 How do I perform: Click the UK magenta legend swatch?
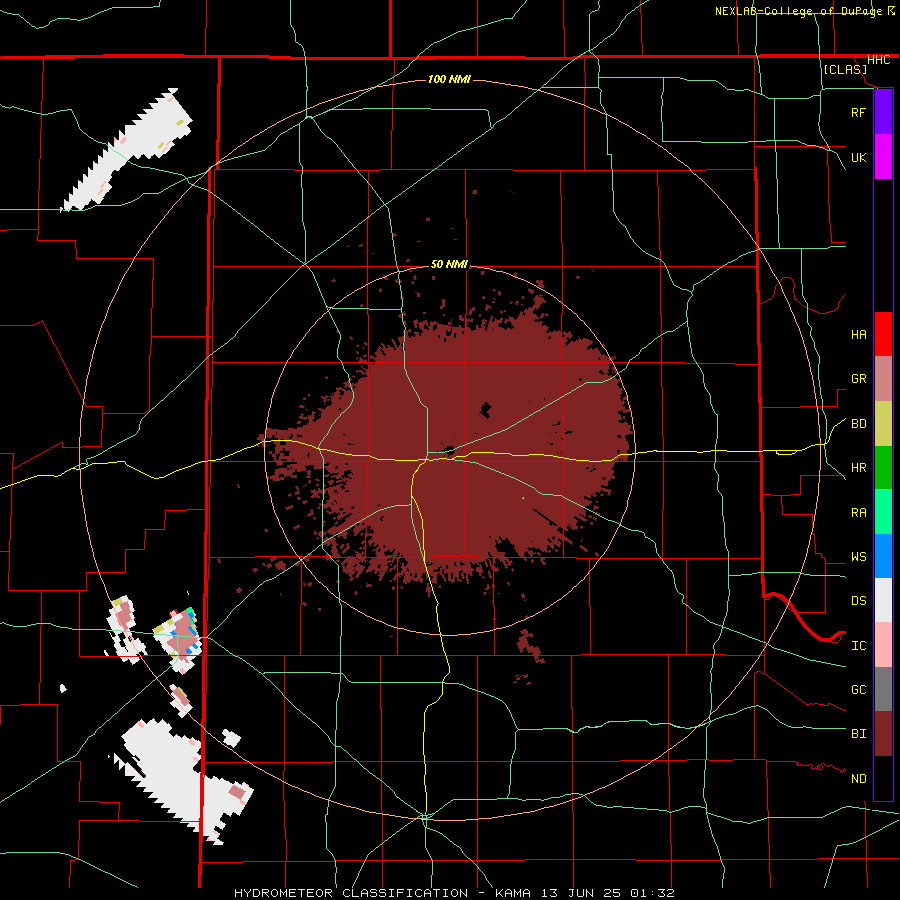point(883,157)
